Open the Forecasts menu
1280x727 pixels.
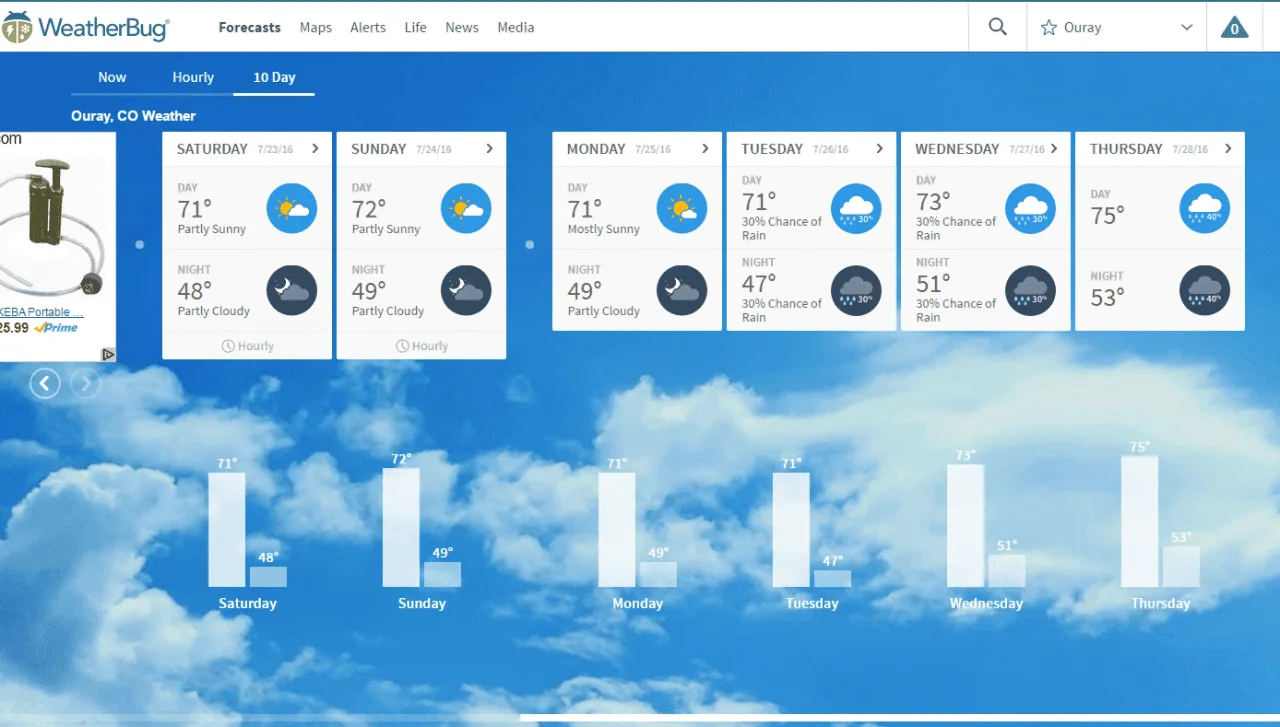click(x=250, y=27)
